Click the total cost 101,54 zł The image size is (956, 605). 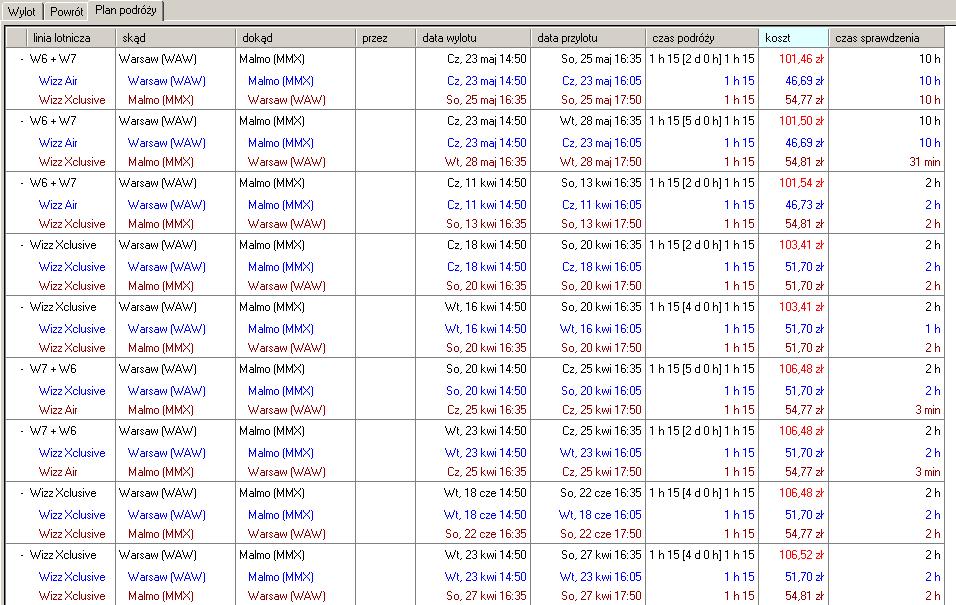pyautogui.click(x=801, y=183)
